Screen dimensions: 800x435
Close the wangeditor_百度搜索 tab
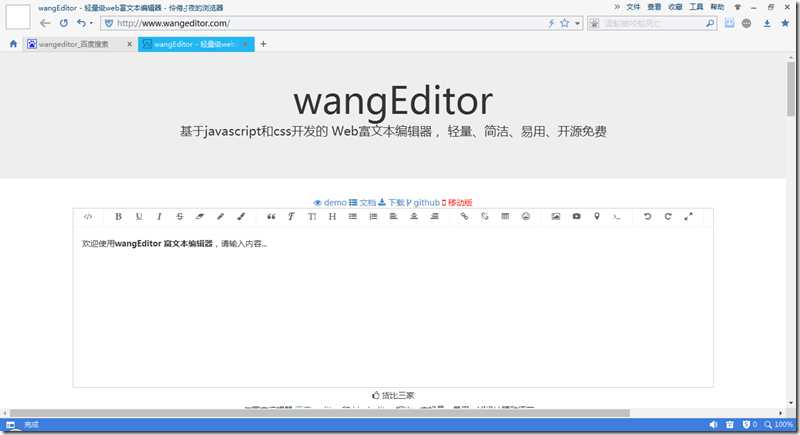(129, 44)
